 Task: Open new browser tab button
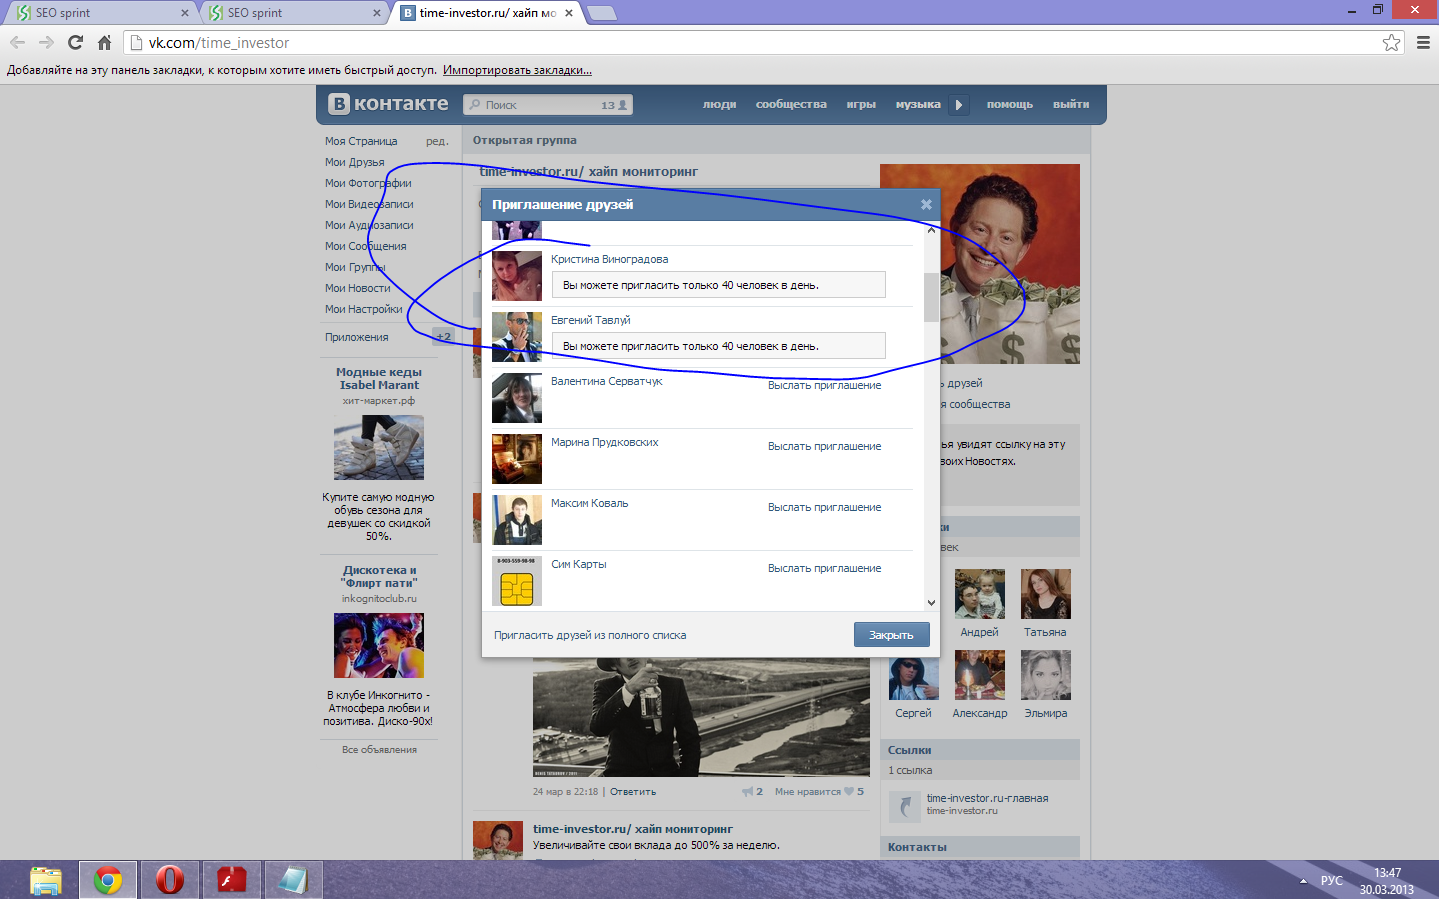[x=602, y=13]
